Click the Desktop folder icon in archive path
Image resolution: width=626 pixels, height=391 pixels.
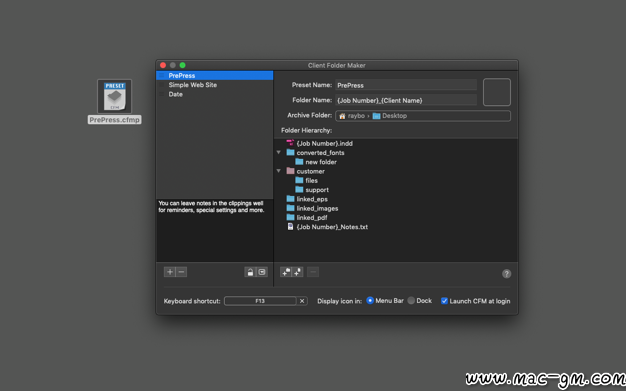tap(376, 116)
